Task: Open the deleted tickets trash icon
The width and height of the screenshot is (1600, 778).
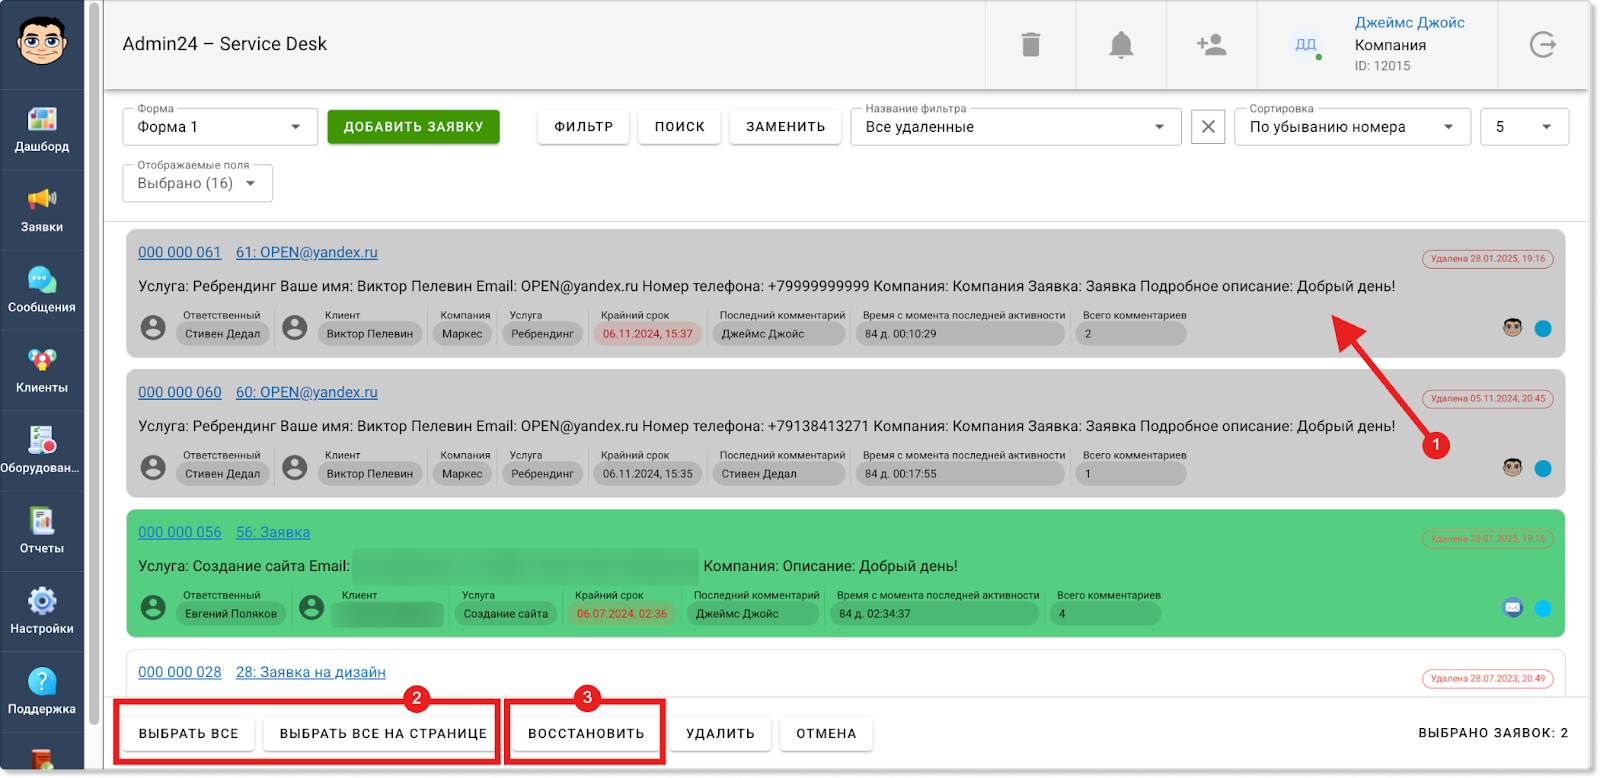Action: click(1031, 45)
